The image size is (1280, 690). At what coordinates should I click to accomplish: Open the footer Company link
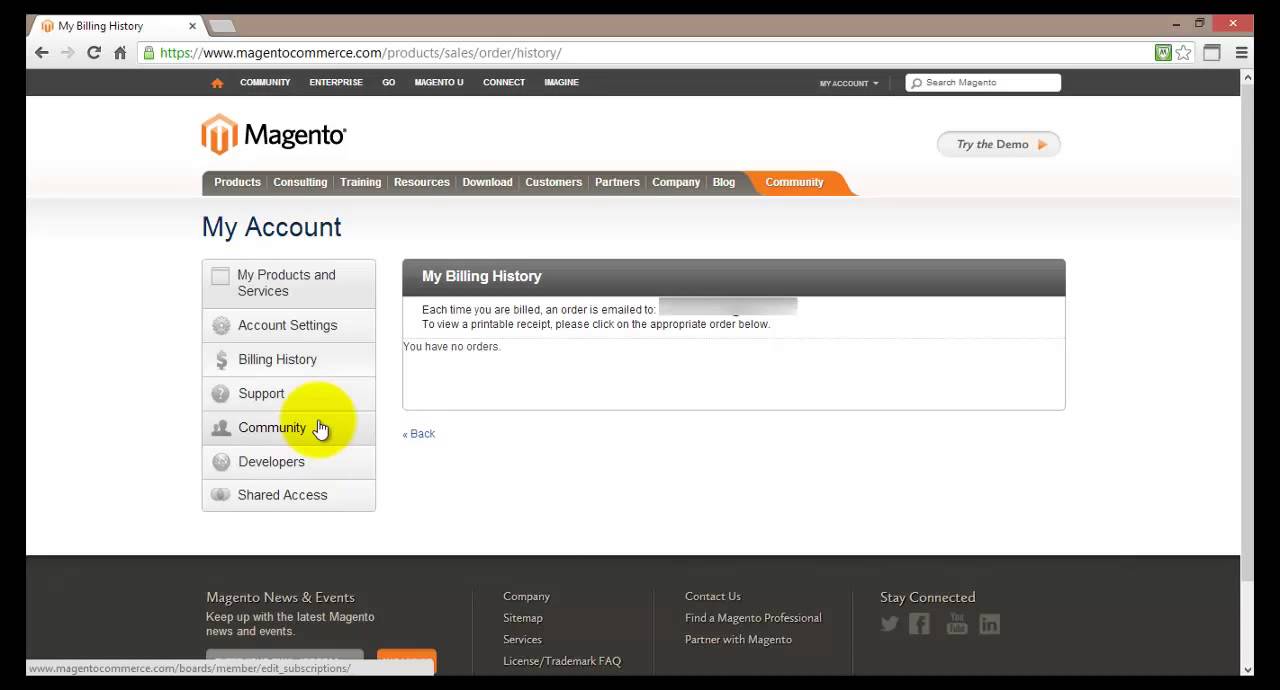coord(526,596)
